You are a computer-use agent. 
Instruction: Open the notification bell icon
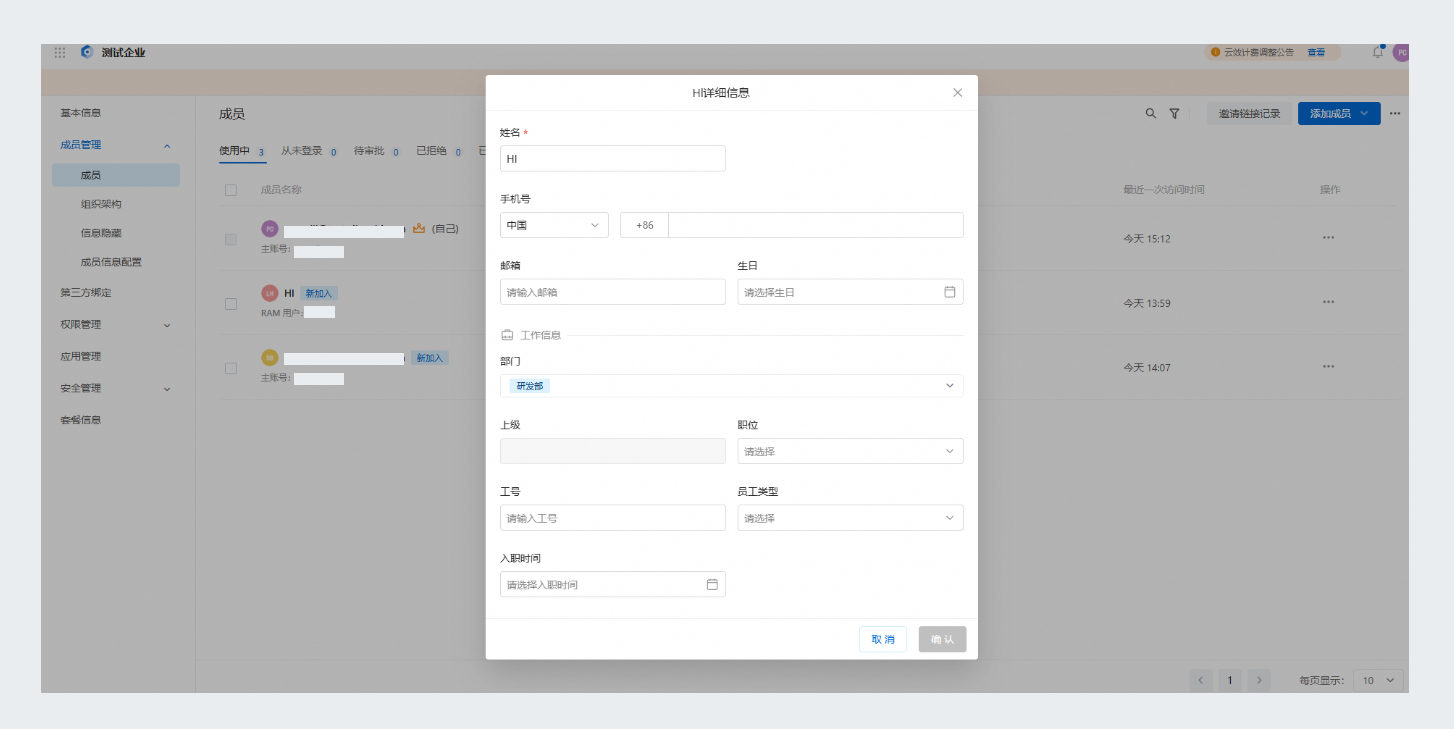(x=1378, y=52)
